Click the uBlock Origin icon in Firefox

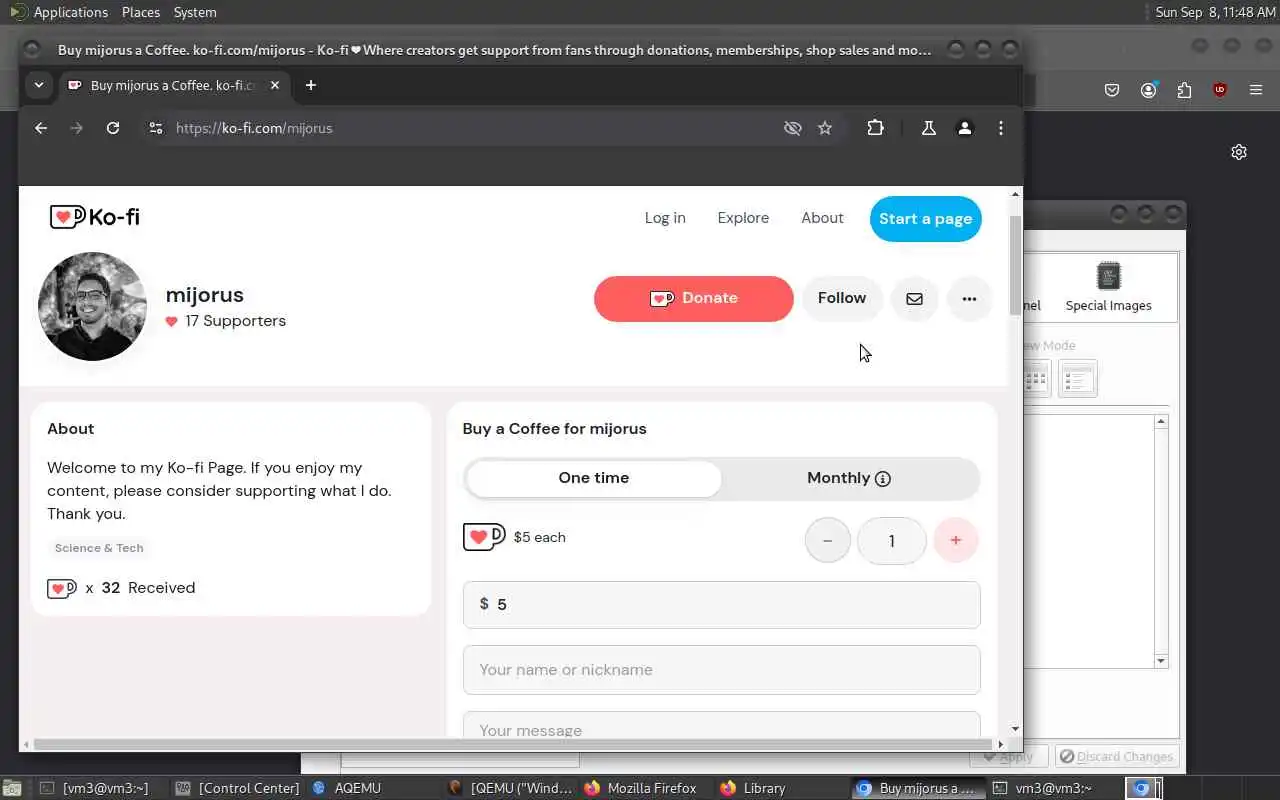click(x=1220, y=90)
